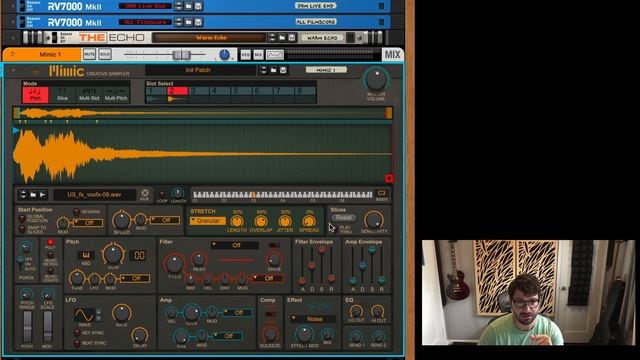Open the sample edit button

144,194
